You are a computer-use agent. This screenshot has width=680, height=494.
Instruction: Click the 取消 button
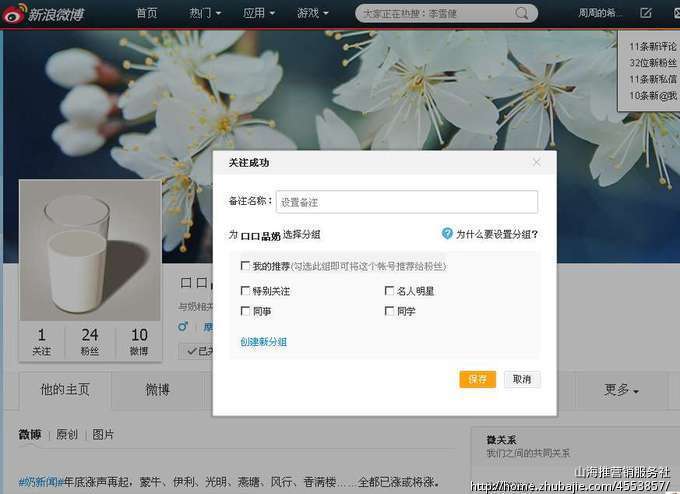(x=522, y=379)
